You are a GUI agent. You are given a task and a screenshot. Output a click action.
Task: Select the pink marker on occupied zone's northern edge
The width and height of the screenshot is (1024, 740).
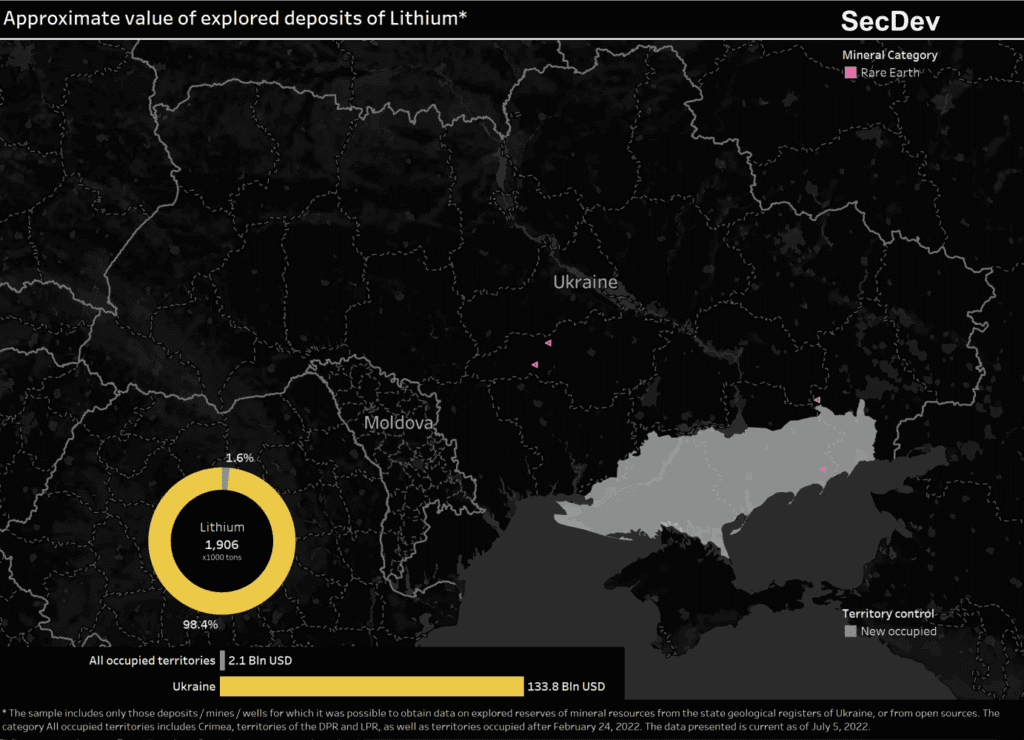(x=817, y=400)
